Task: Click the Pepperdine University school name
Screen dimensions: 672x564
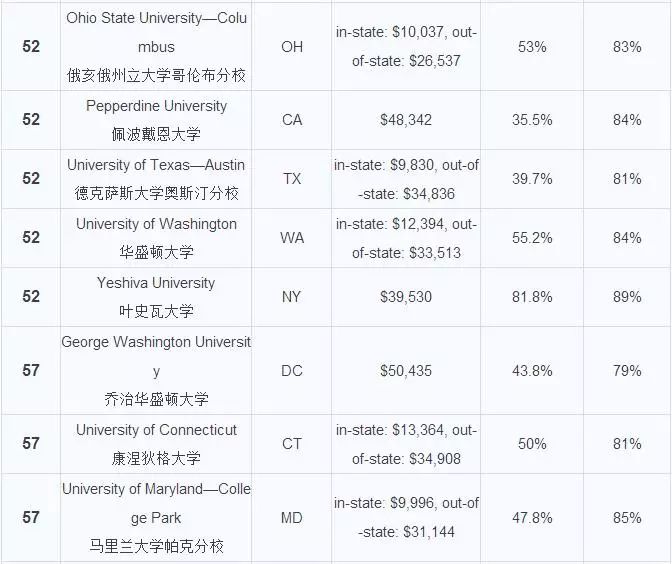Action: [156, 106]
